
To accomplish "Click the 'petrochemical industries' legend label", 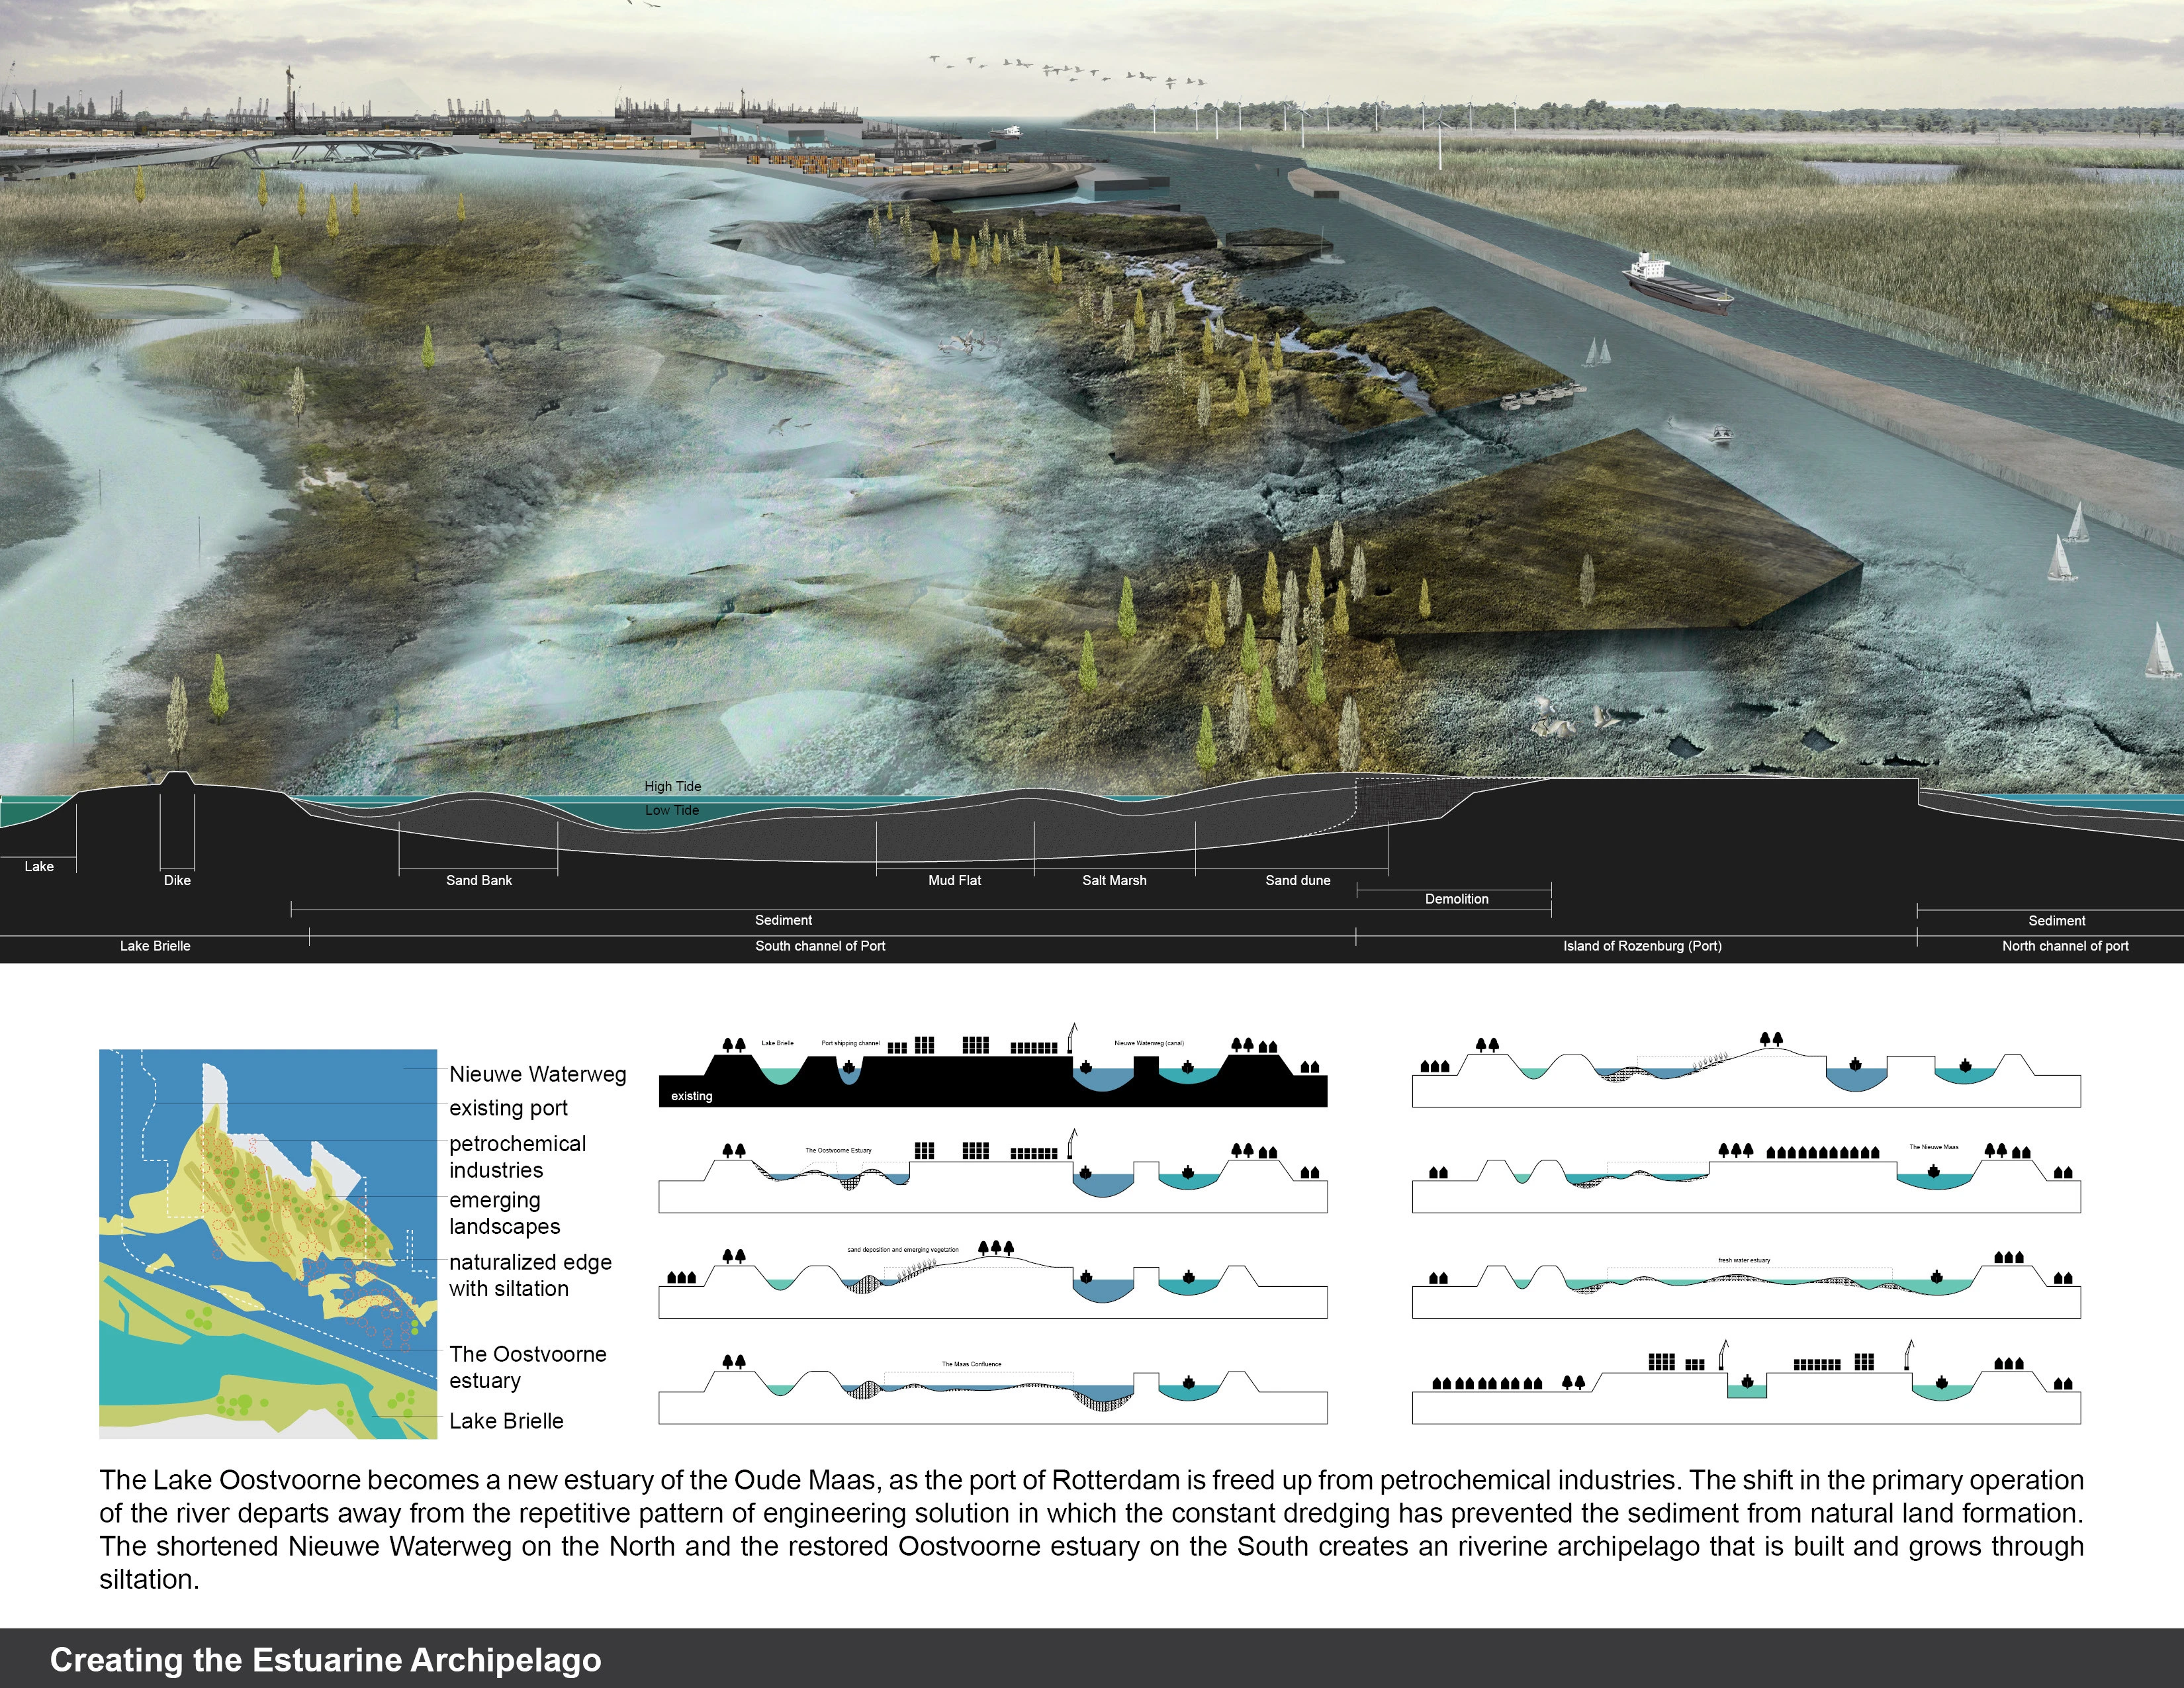I will [518, 1156].
